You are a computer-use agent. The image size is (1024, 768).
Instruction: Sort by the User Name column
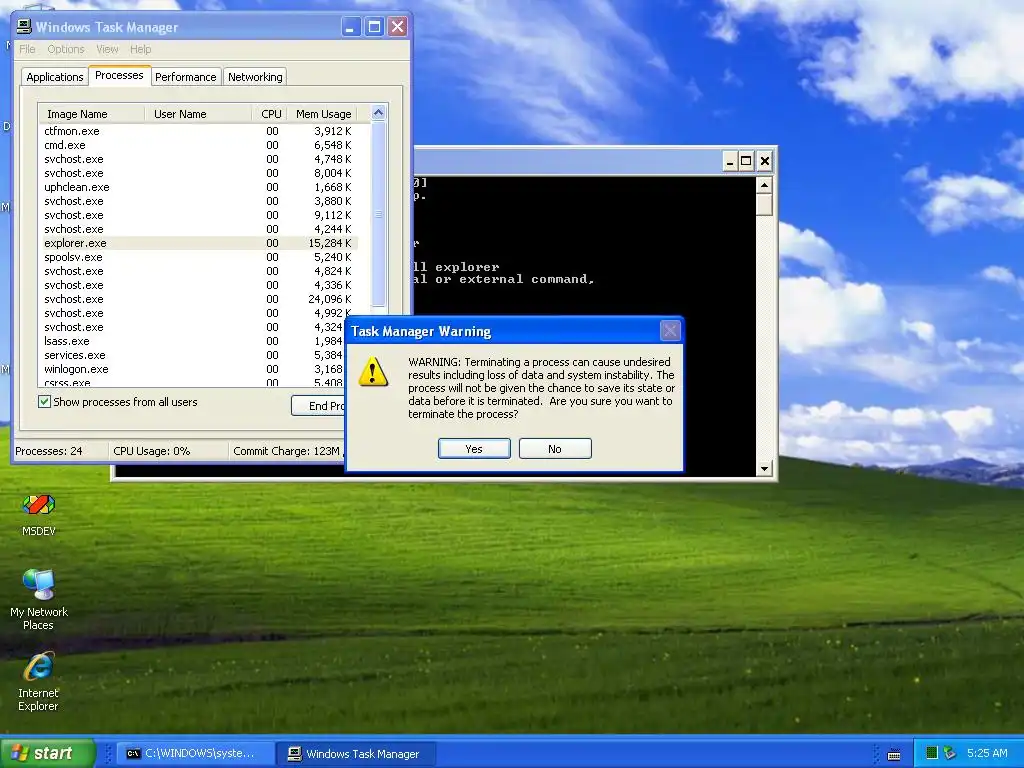pyautogui.click(x=198, y=114)
